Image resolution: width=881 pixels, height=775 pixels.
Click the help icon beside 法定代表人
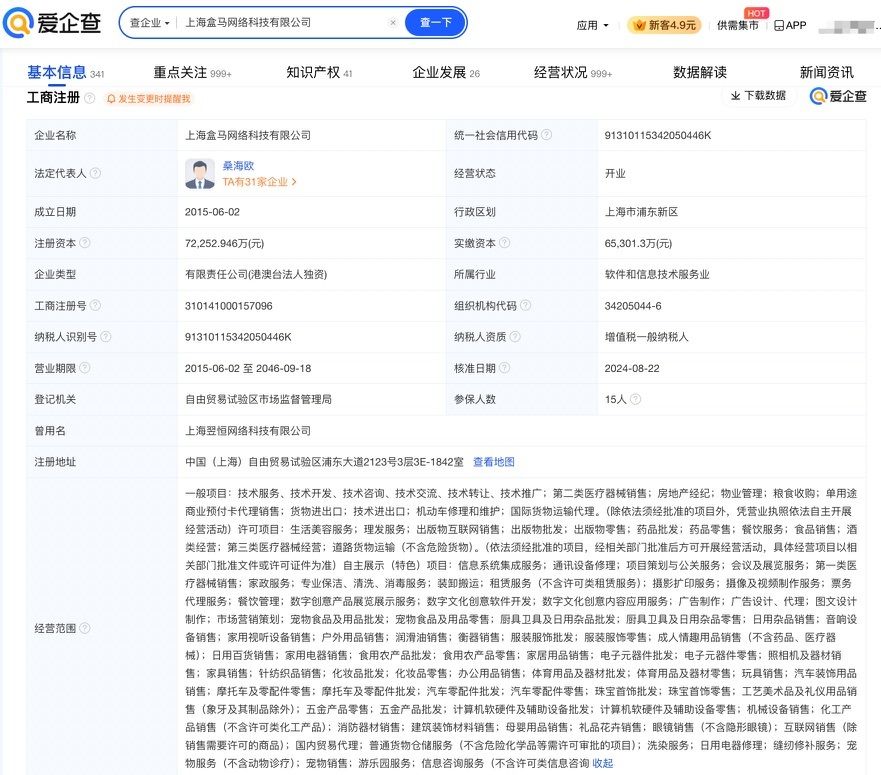(96, 173)
